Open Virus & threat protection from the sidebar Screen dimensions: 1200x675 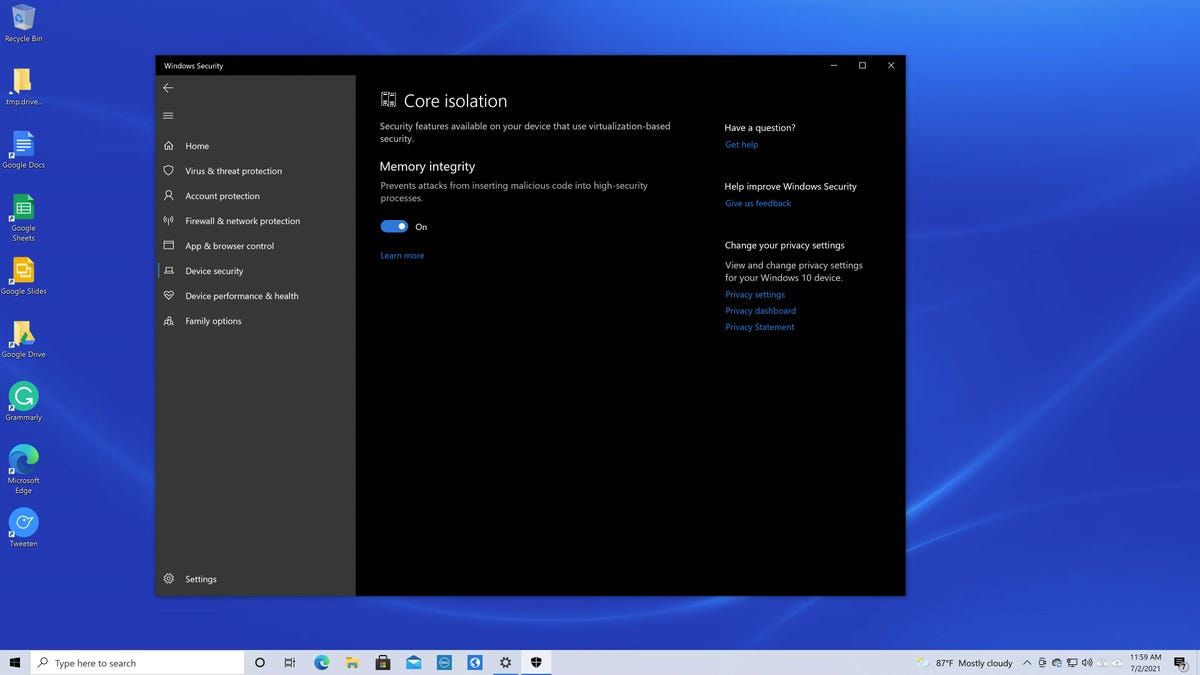click(x=232, y=170)
